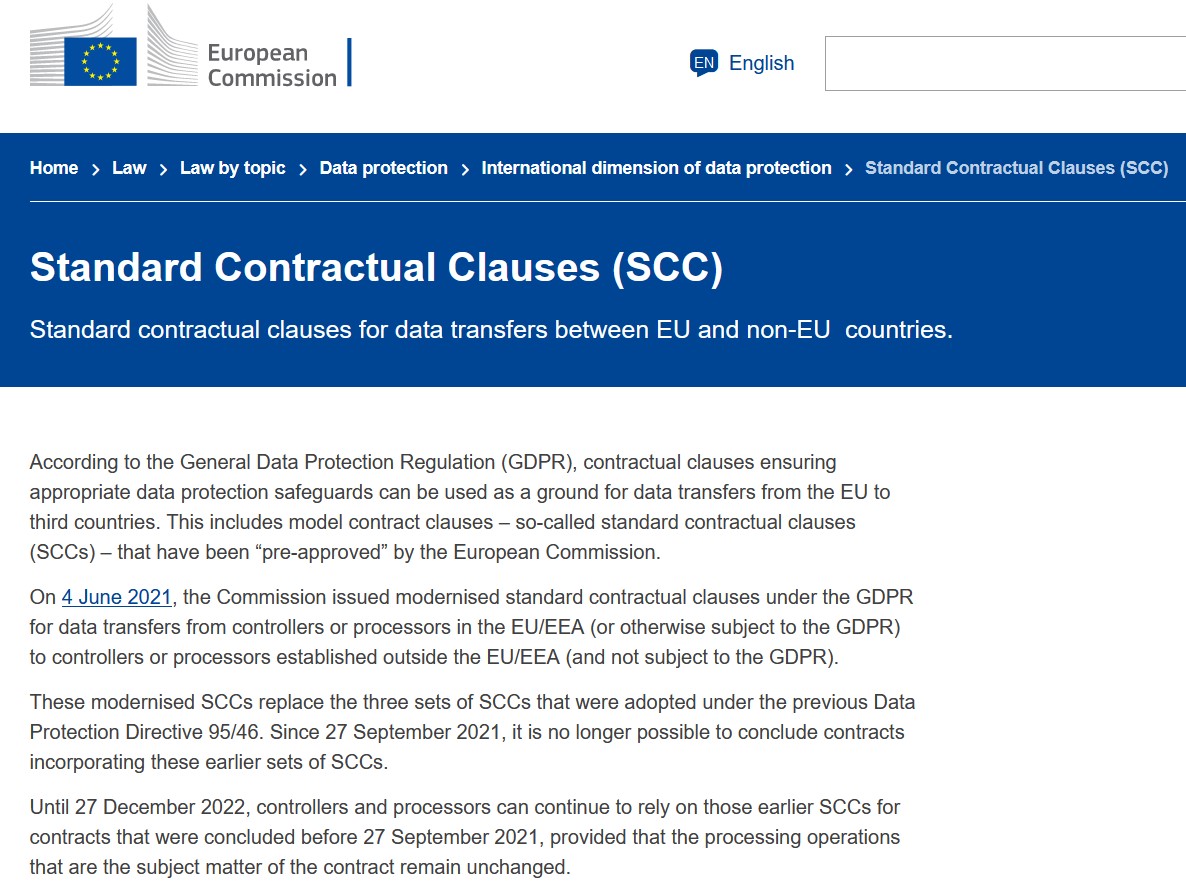This screenshot has height=896, width=1186.
Task: Open the Data protection breadcrumb
Action: [x=383, y=168]
